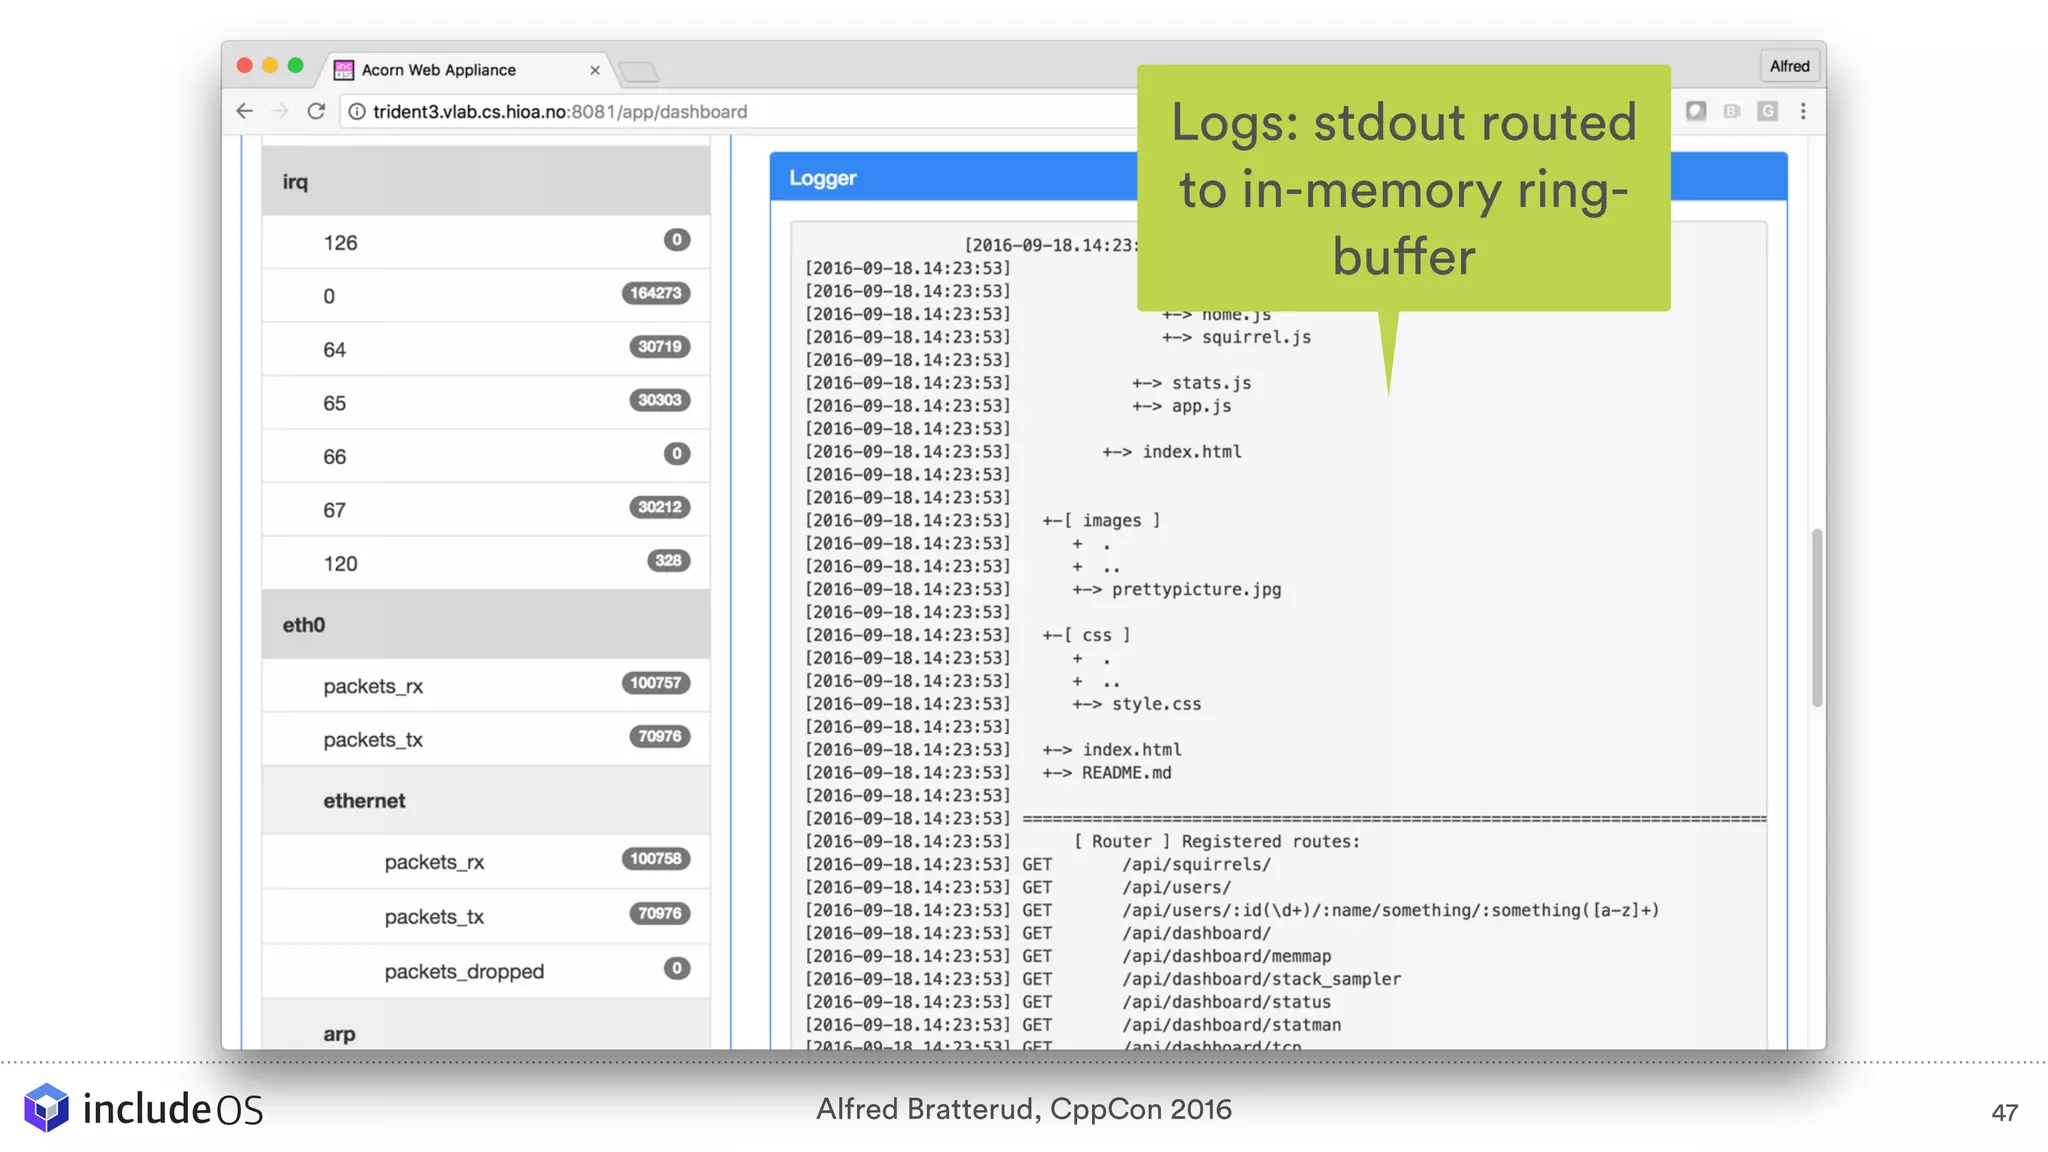Click the Alfred profile button
The width and height of the screenshot is (2048, 1152).
(x=1789, y=66)
